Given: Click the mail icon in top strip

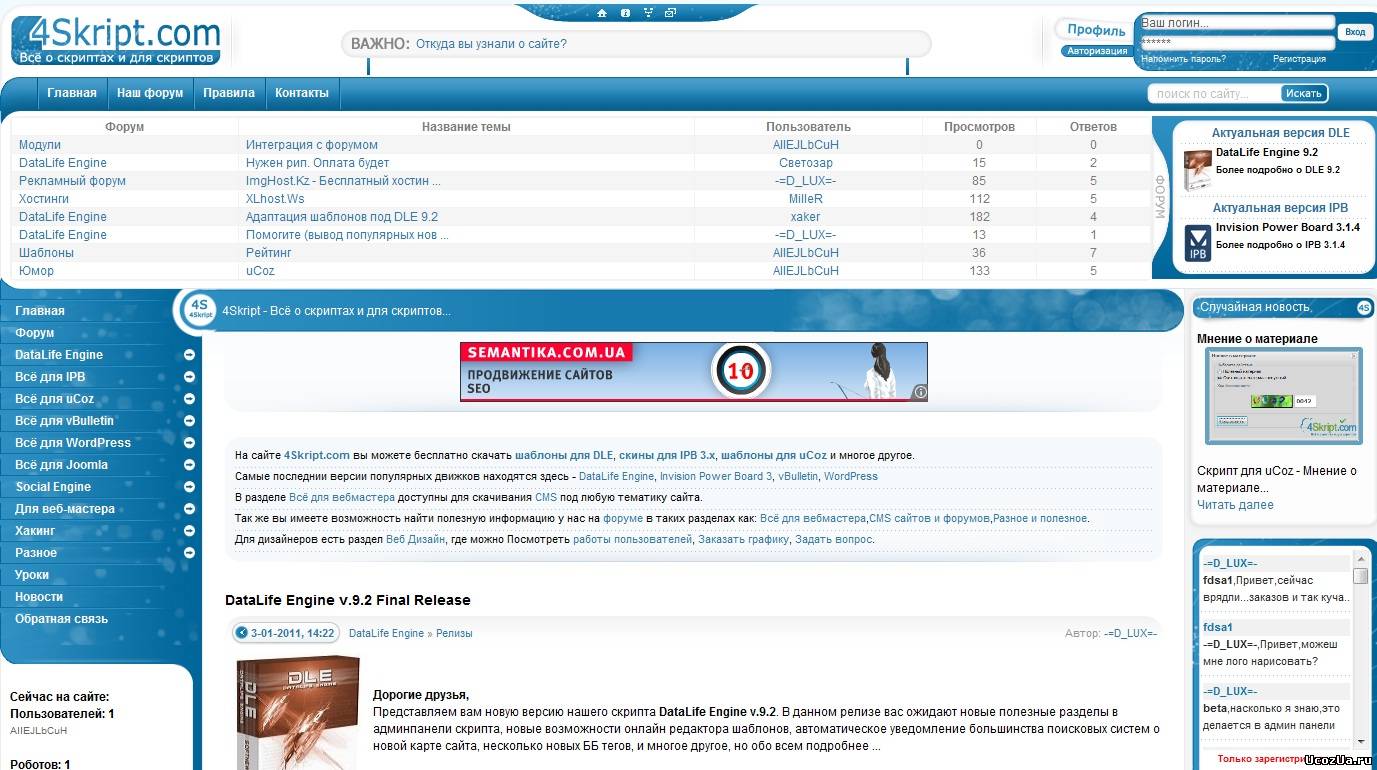Looking at the screenshot, I should click(670, 13).
